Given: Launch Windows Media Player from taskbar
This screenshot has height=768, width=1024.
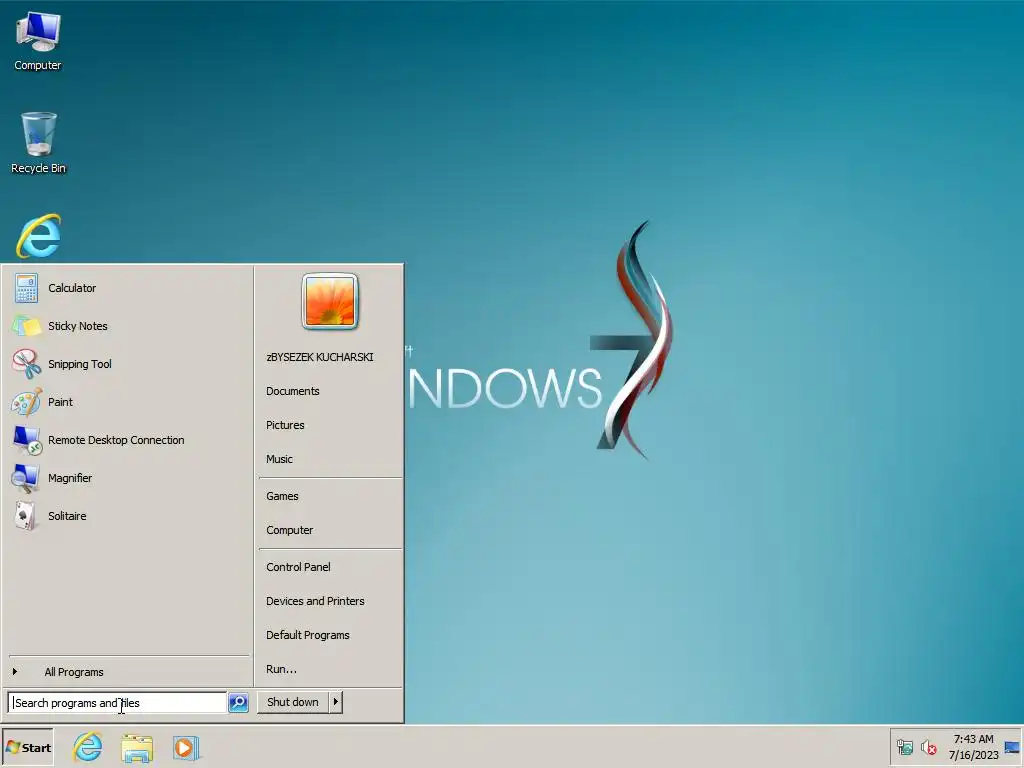Looking at the screenshot, I should [185, 747].
